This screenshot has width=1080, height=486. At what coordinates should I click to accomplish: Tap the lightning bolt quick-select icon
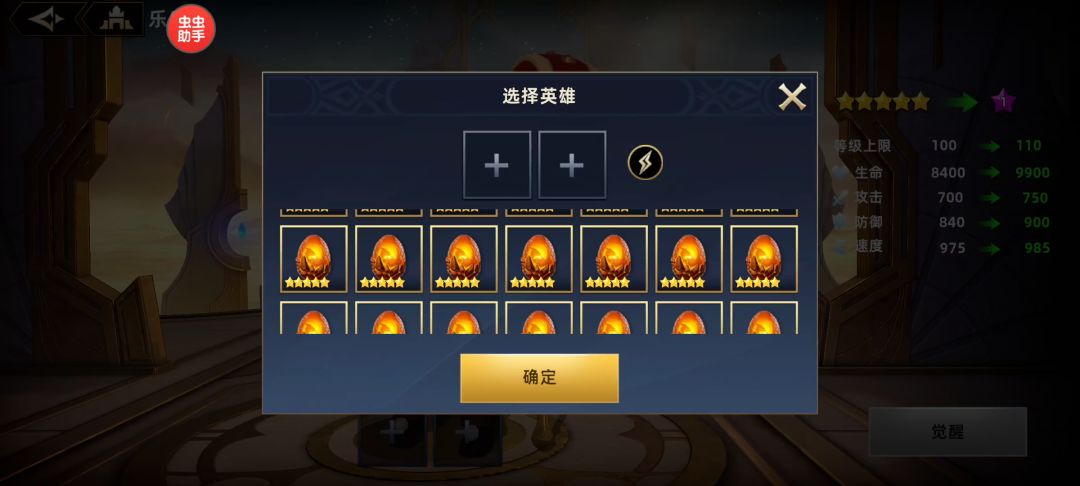coord(645,163)
